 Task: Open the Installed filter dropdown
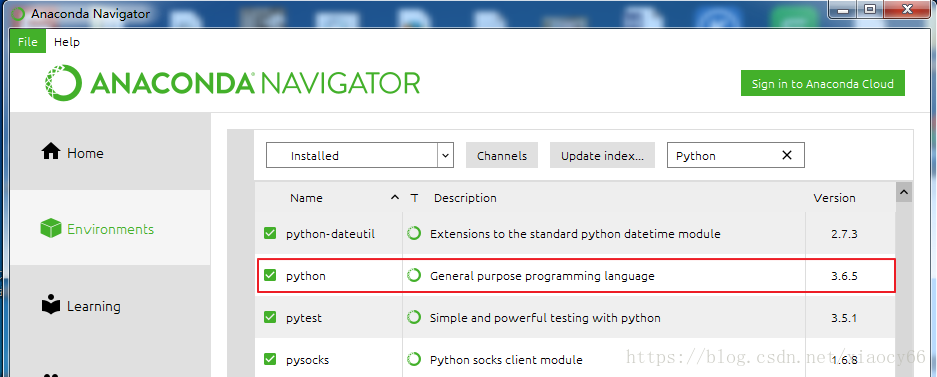360,155
